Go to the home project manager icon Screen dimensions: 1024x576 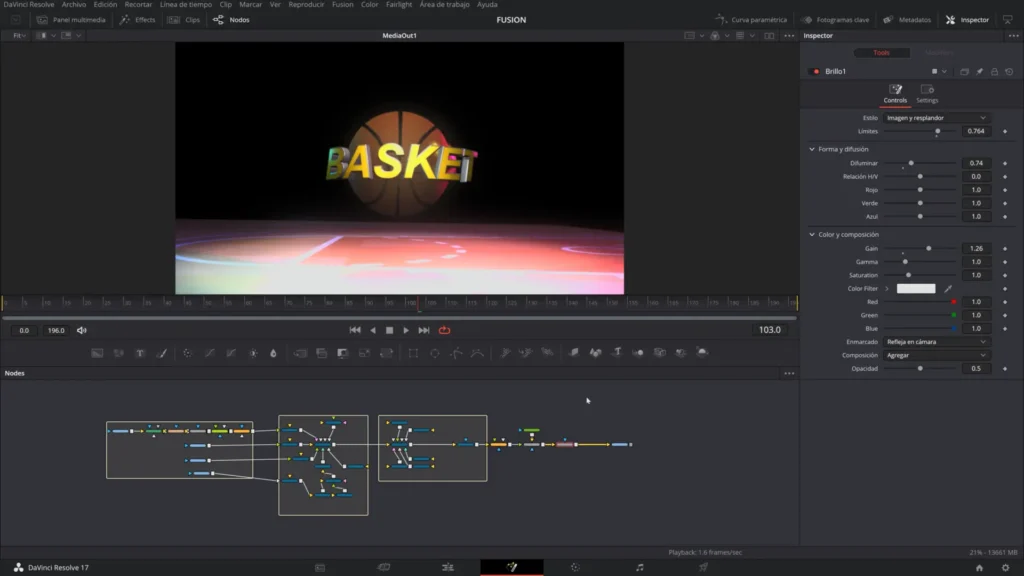pos(979,567)
